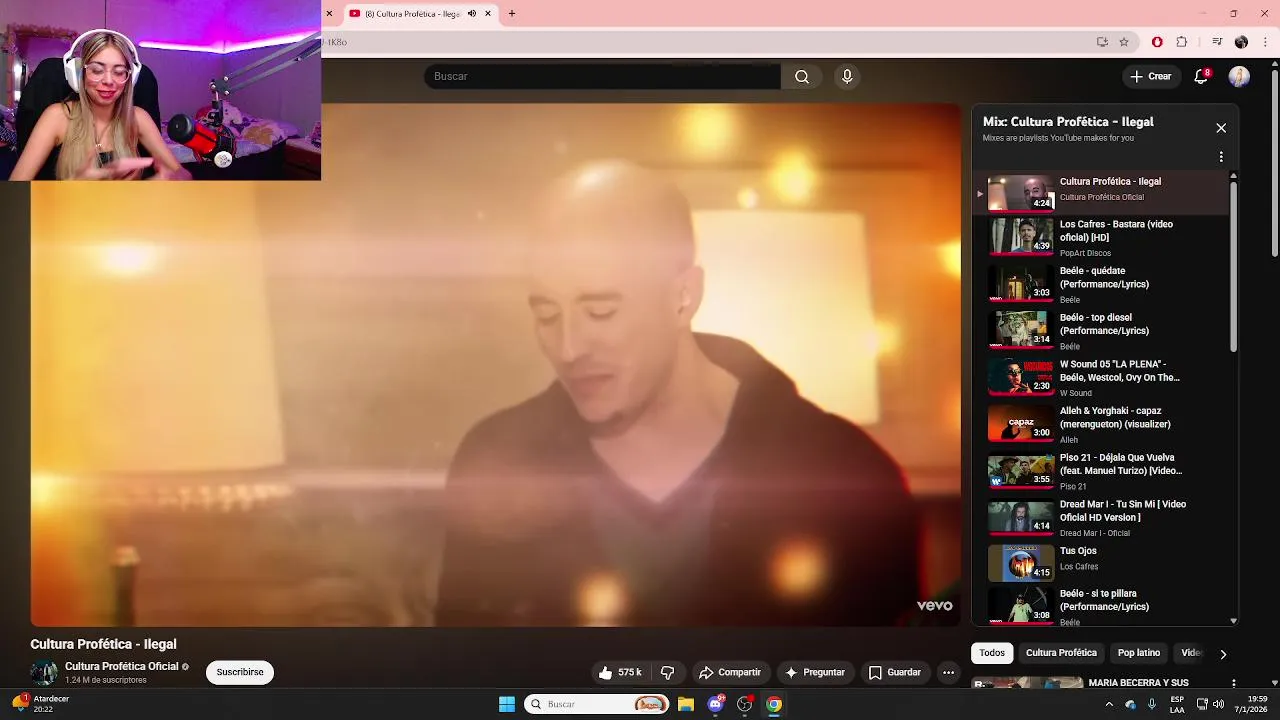The image size is (1280, 720).
Task: Open Chrome extensions puzzle icon
Action: [1181, 42]
